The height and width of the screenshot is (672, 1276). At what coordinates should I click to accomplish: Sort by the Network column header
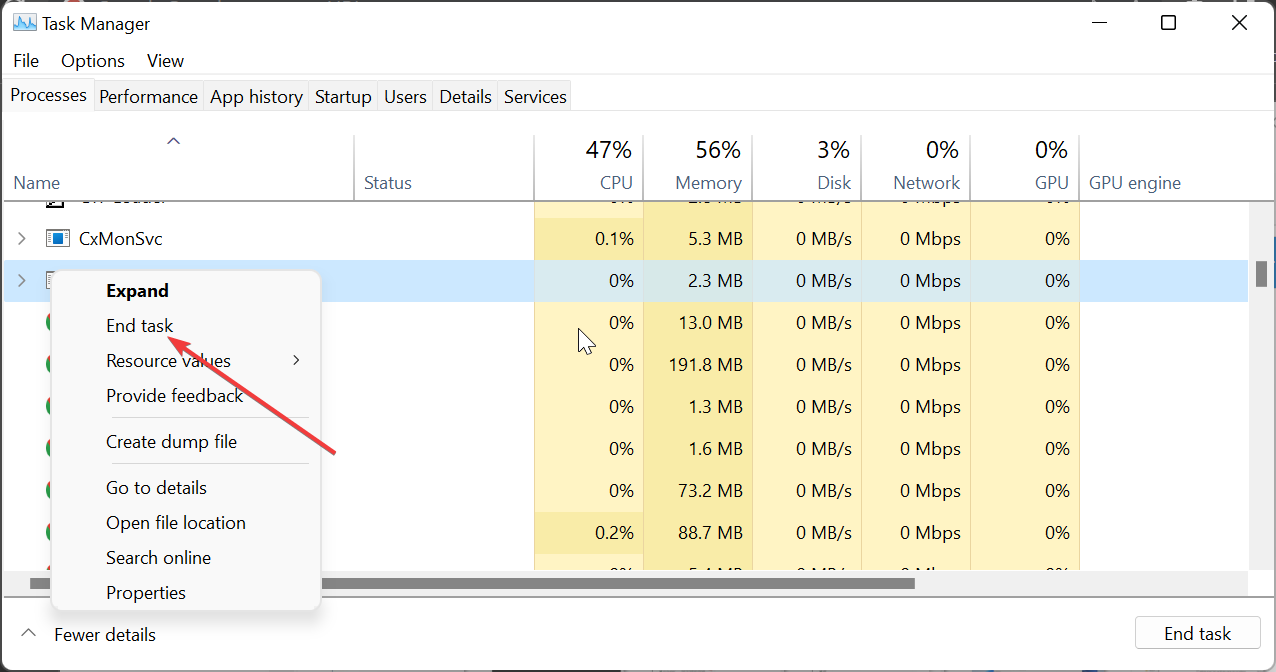pos(916,168)
